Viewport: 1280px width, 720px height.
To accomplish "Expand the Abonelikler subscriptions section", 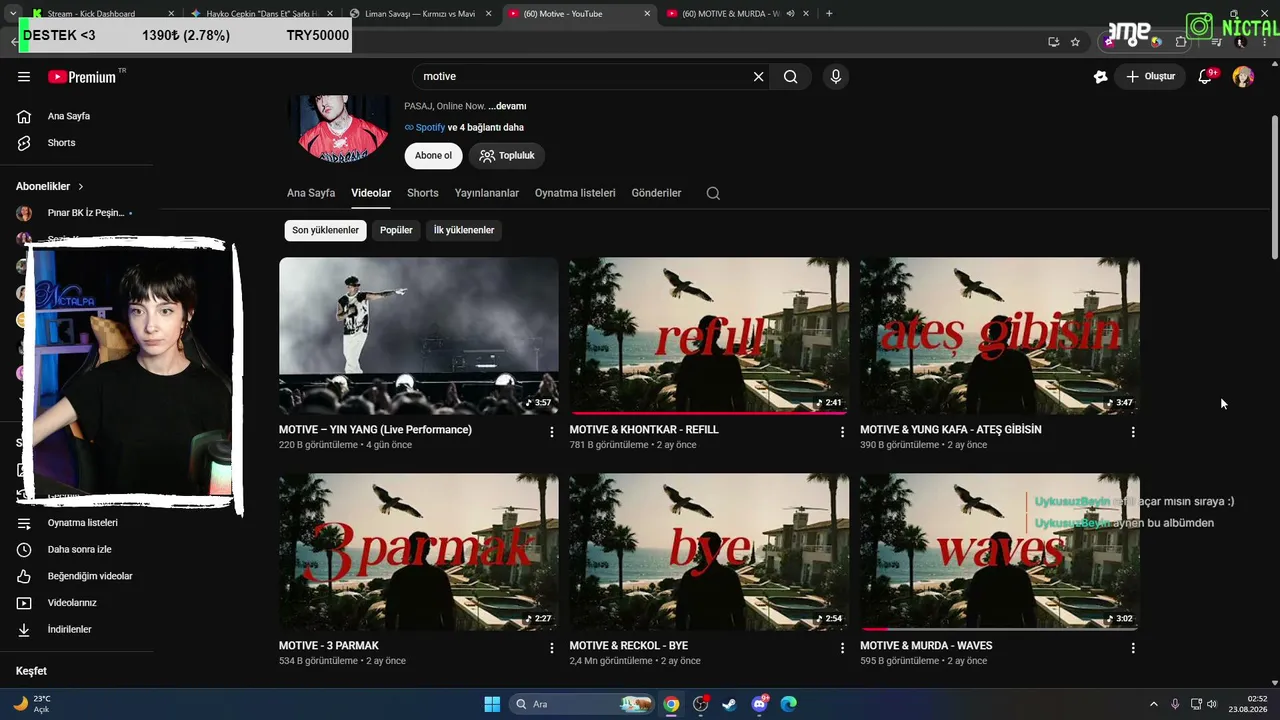I will point(50,187).
